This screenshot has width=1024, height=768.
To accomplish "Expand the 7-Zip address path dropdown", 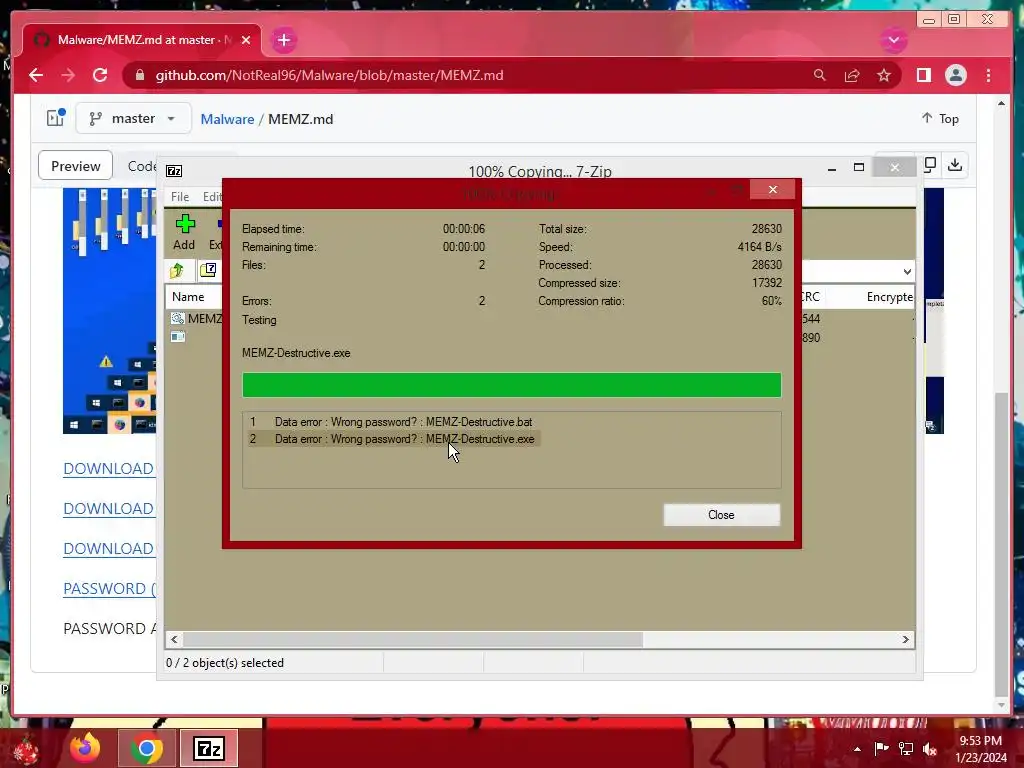I will (x=906, y=271).
